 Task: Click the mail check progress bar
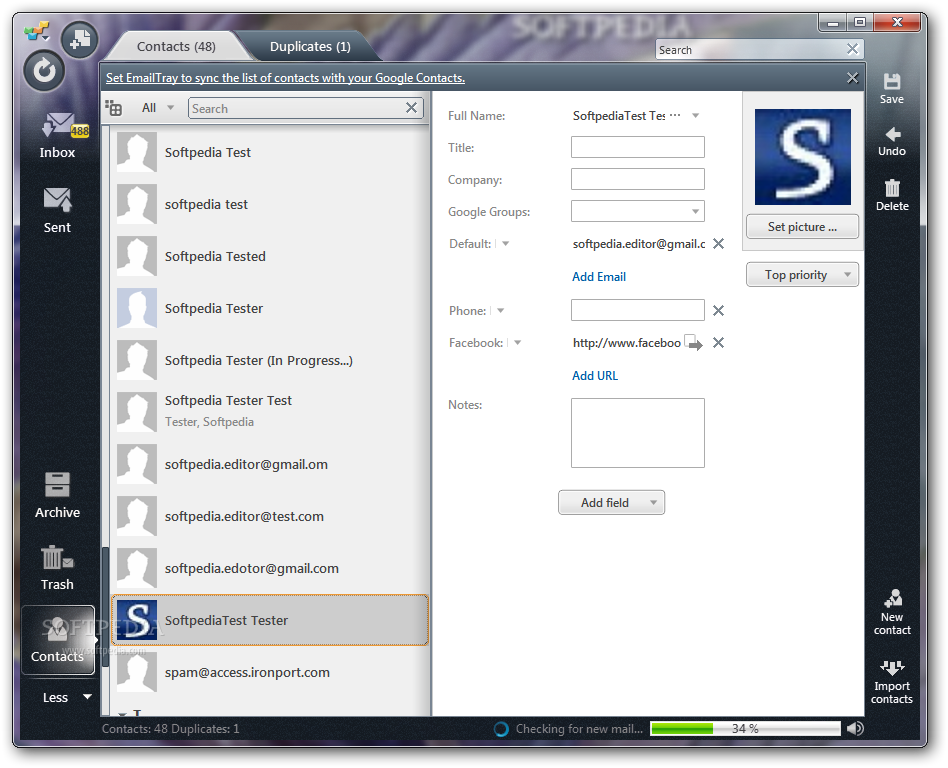pyautogui.click(x=745, y=729)
